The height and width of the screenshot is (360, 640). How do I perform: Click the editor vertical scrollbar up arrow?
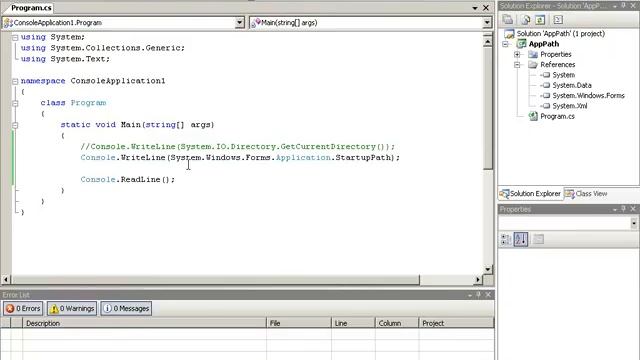click(488, 42)
